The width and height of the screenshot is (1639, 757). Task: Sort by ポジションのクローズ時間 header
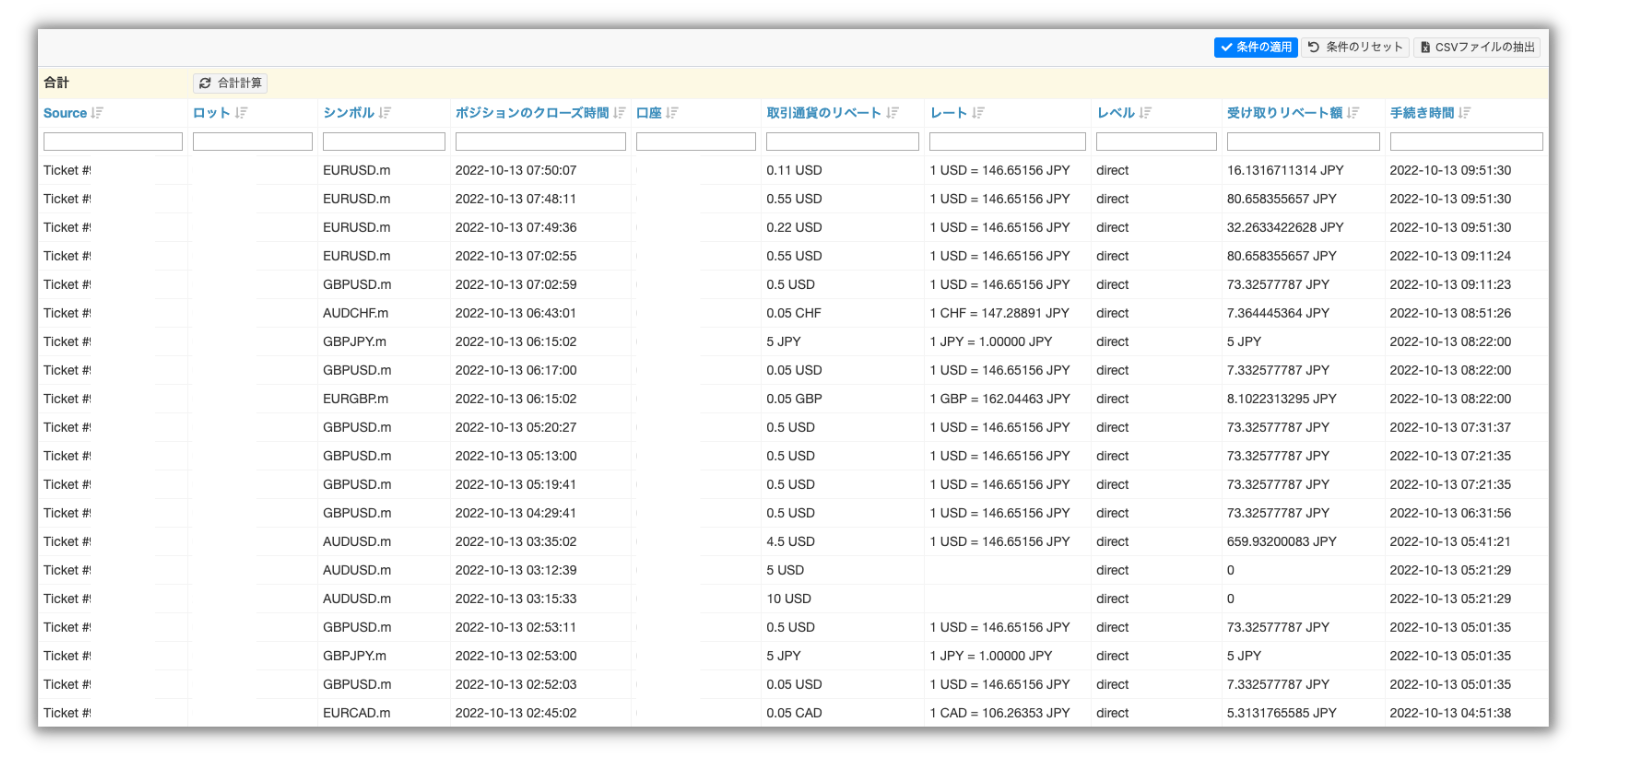[532, 113]
